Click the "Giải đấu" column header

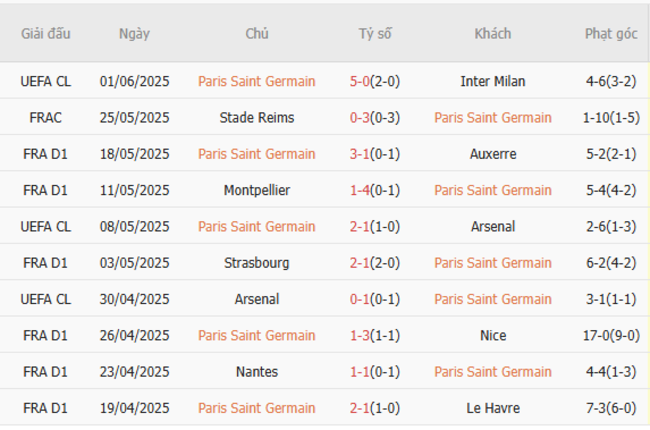click(46, 33)
